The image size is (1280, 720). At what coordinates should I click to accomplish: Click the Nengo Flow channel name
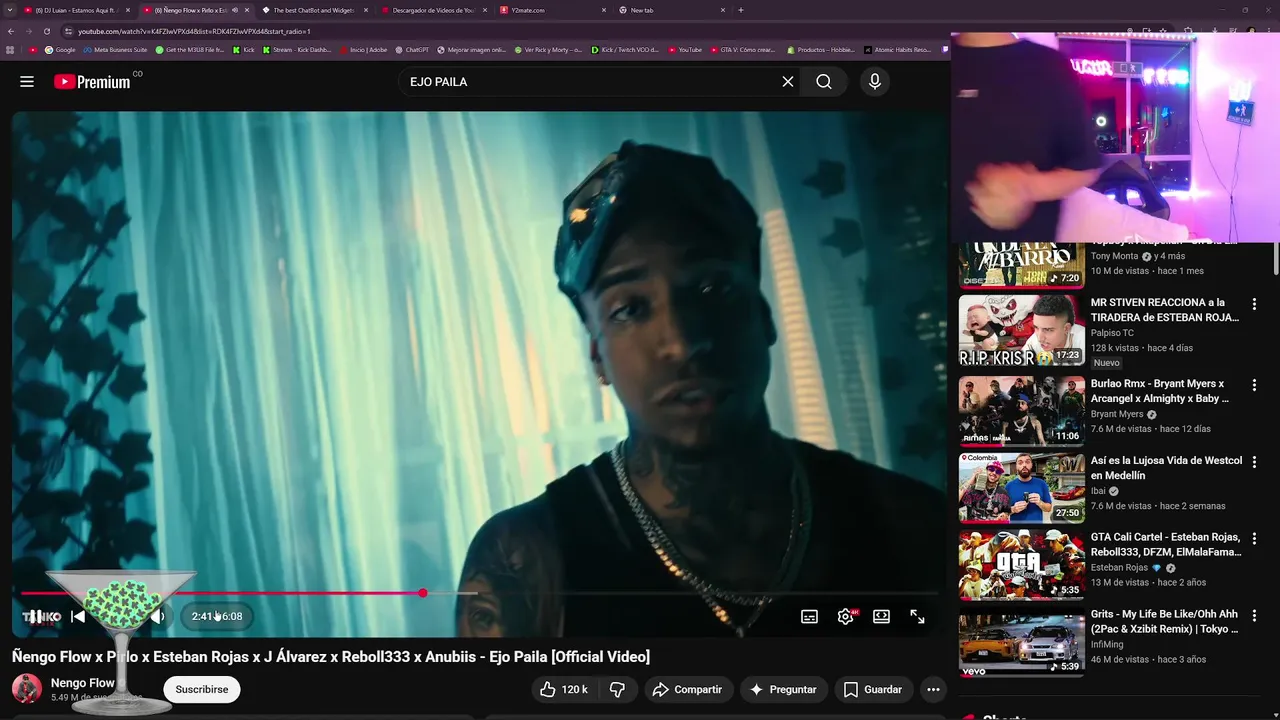(83, 683)
